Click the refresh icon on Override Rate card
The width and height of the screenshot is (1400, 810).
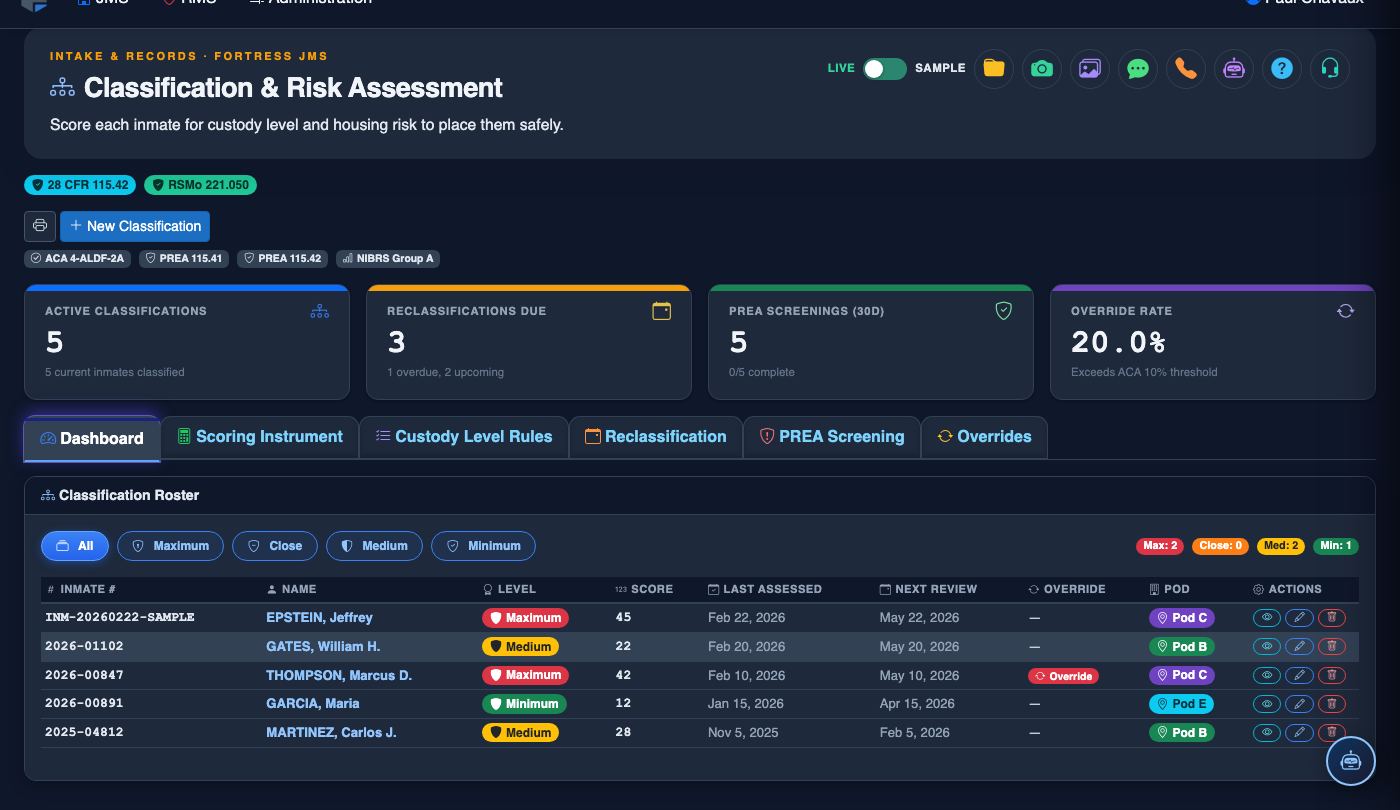tap(1346, 311)
